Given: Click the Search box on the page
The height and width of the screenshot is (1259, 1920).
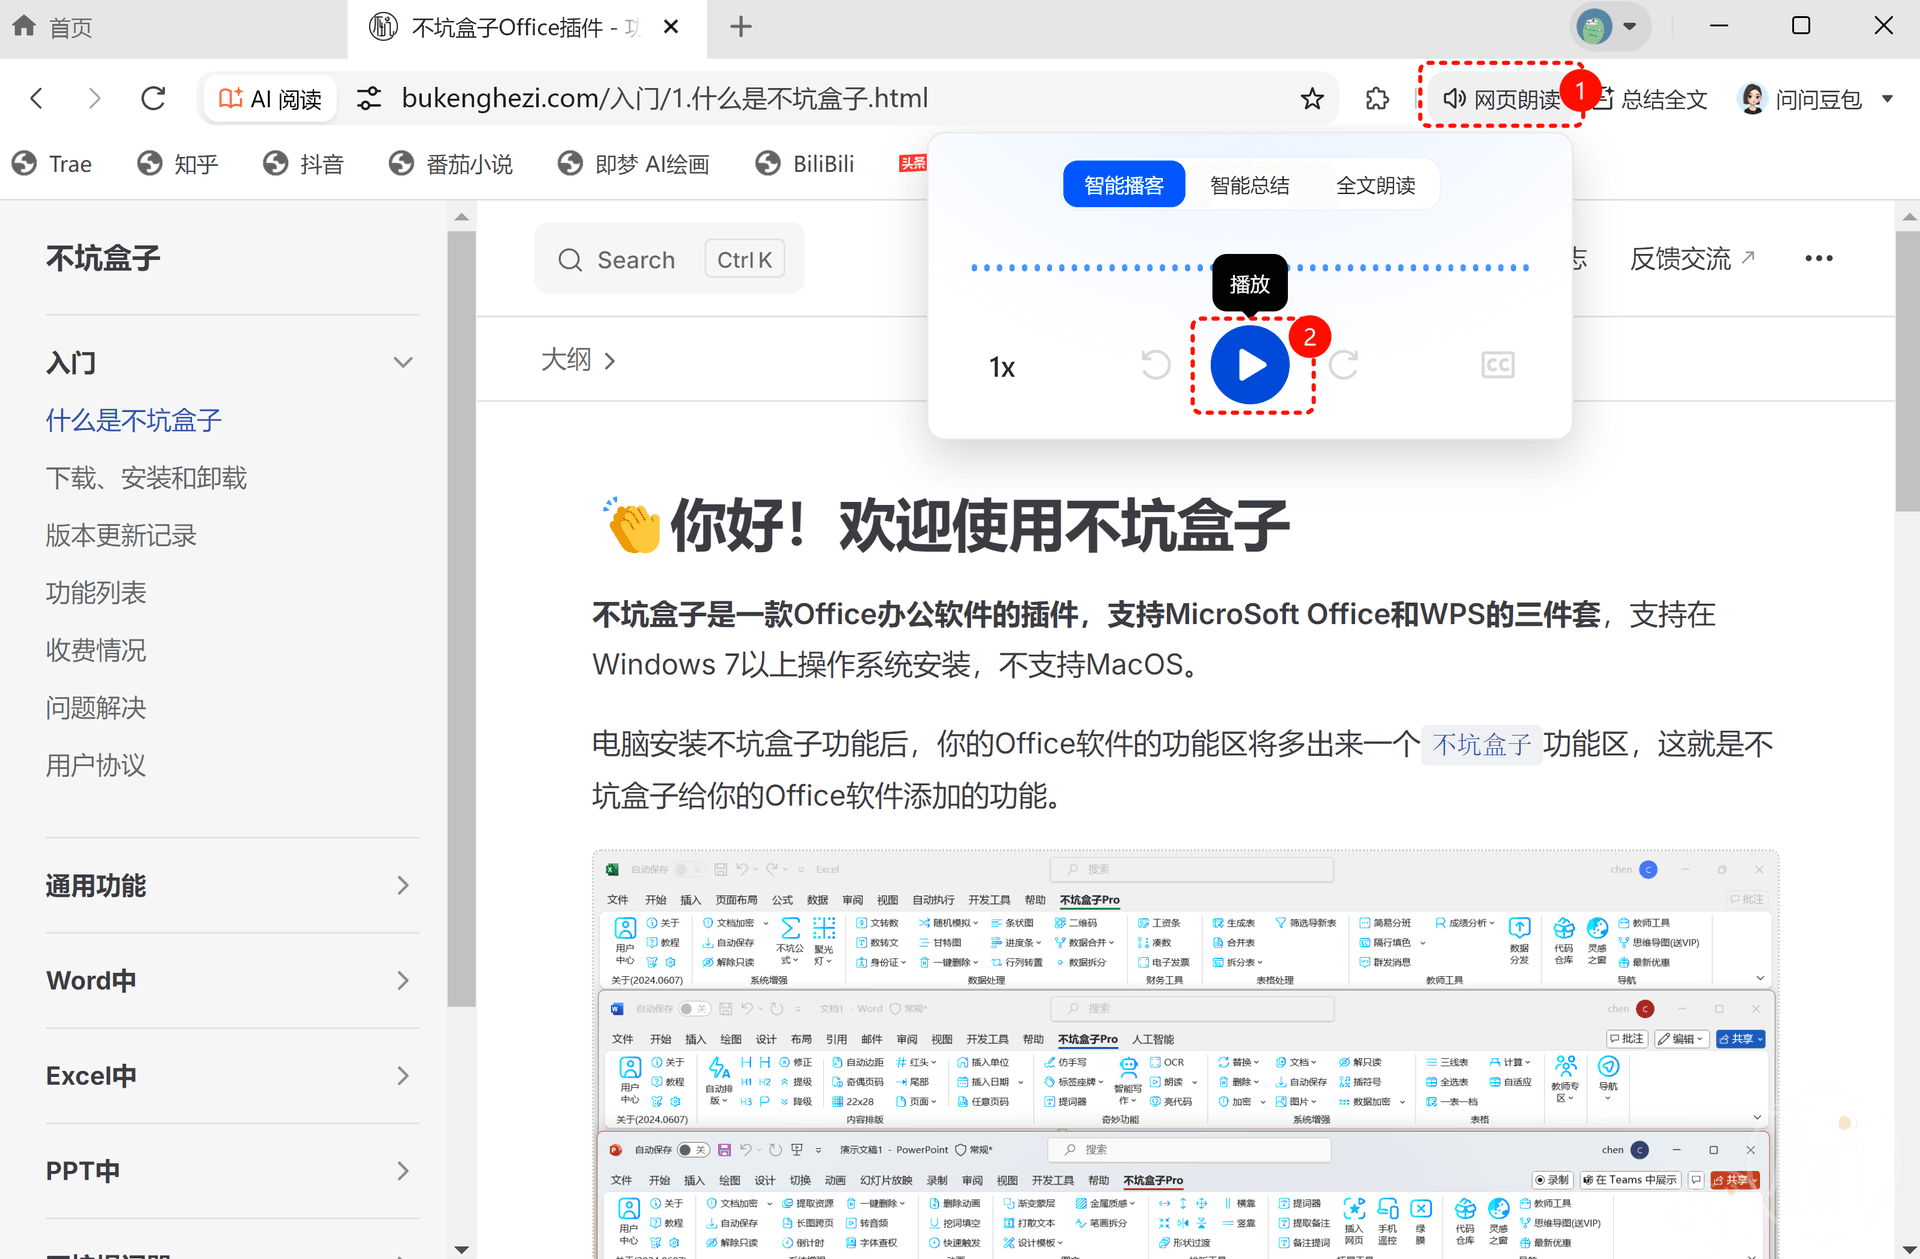Looking at the screenshot, I should [x=669, y=260].
